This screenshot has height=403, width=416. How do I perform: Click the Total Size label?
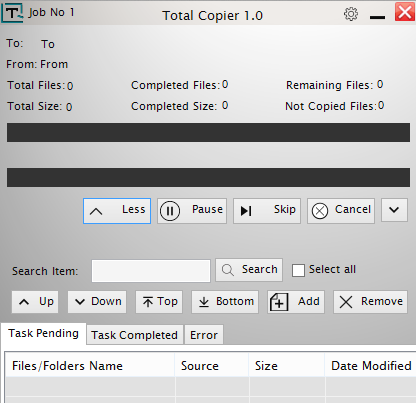pos(35,106)
